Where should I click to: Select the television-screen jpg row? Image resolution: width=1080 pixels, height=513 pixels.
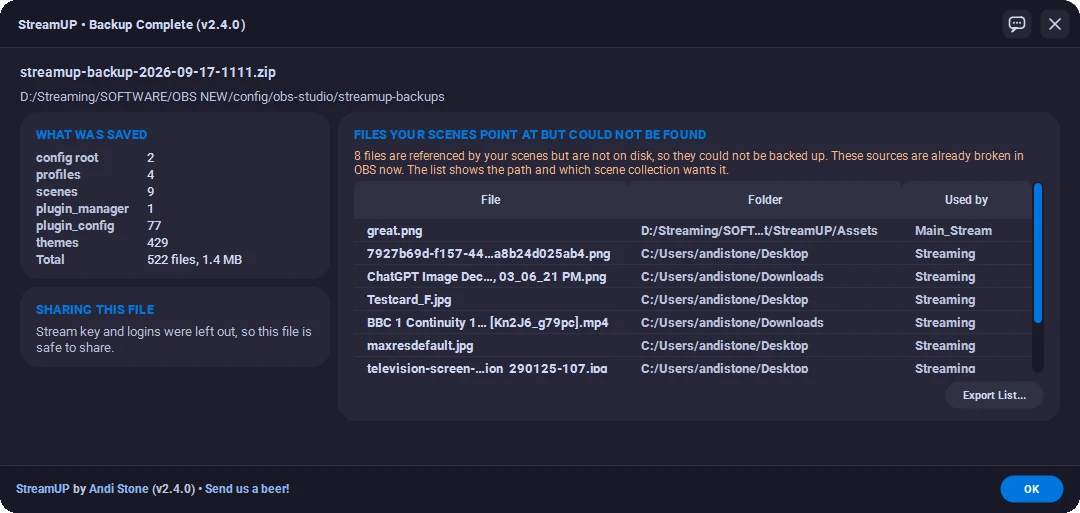(693, 366)
